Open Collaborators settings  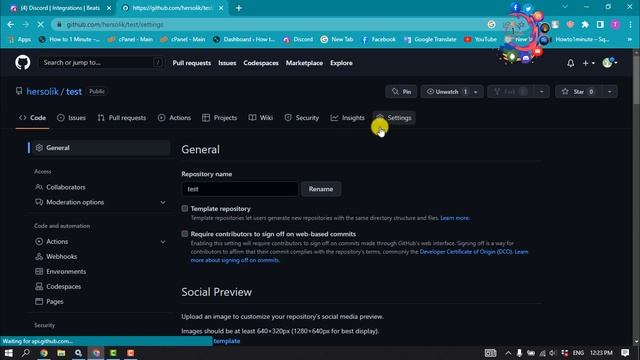pyautogui.click(x=100, y=187)
